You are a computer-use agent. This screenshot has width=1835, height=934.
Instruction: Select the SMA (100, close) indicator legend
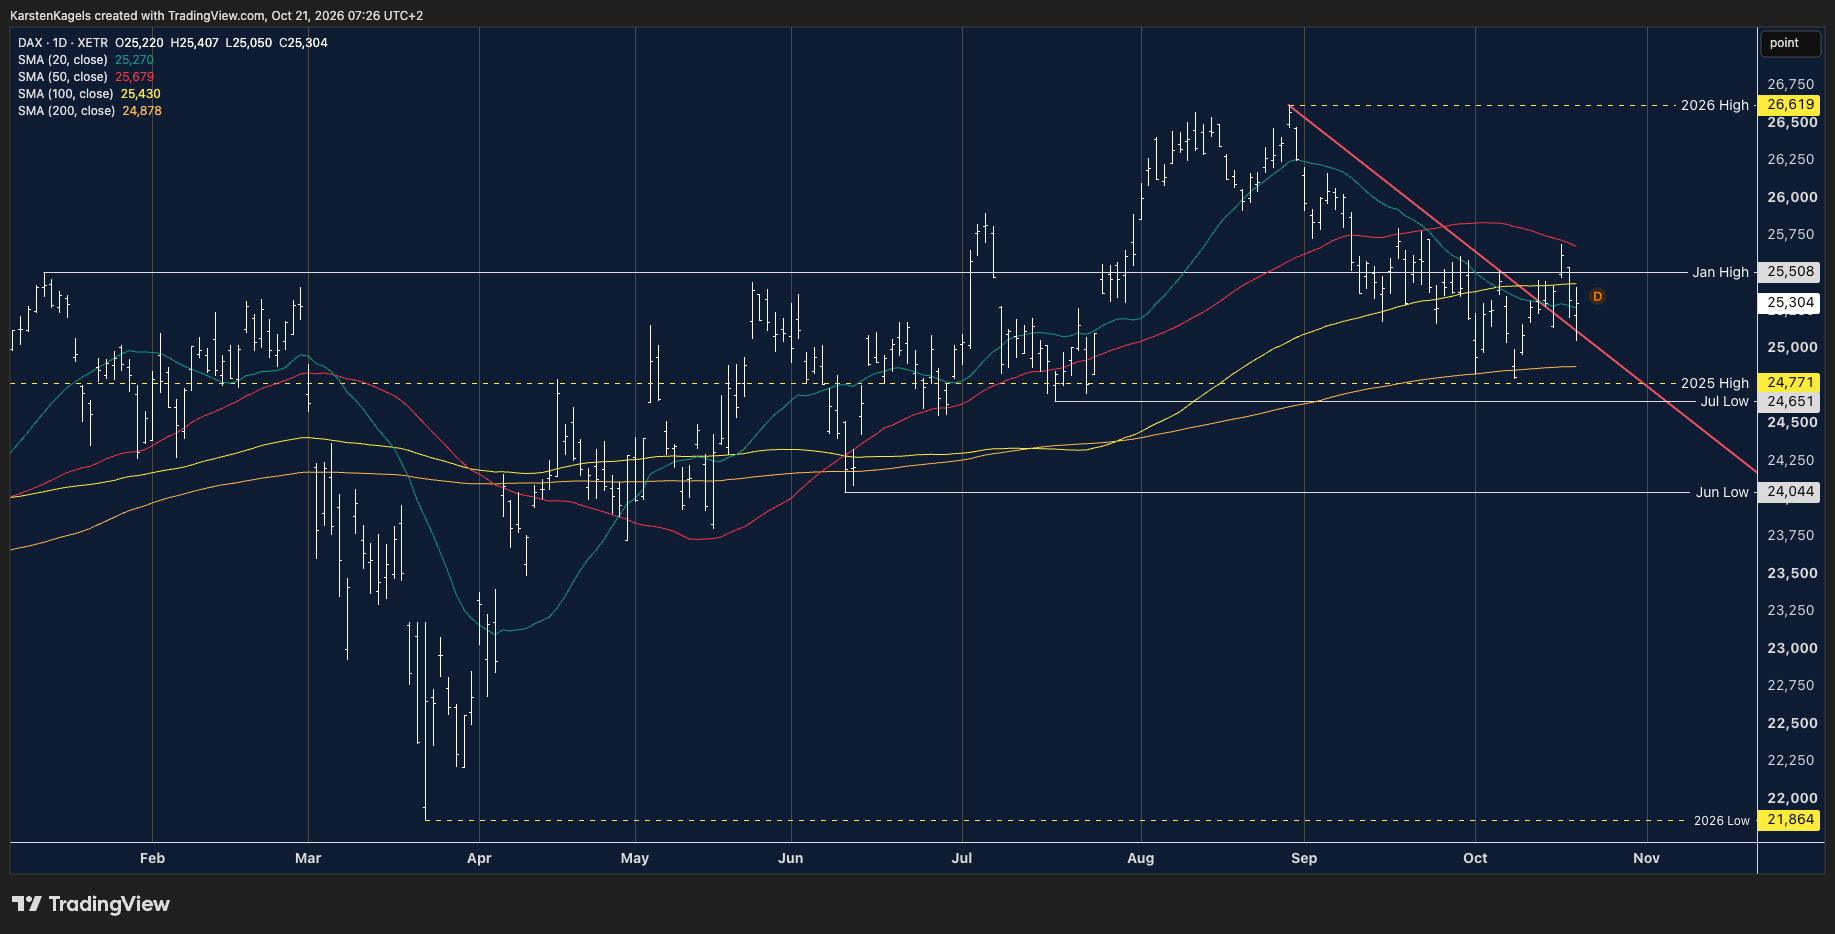[66, 94]
